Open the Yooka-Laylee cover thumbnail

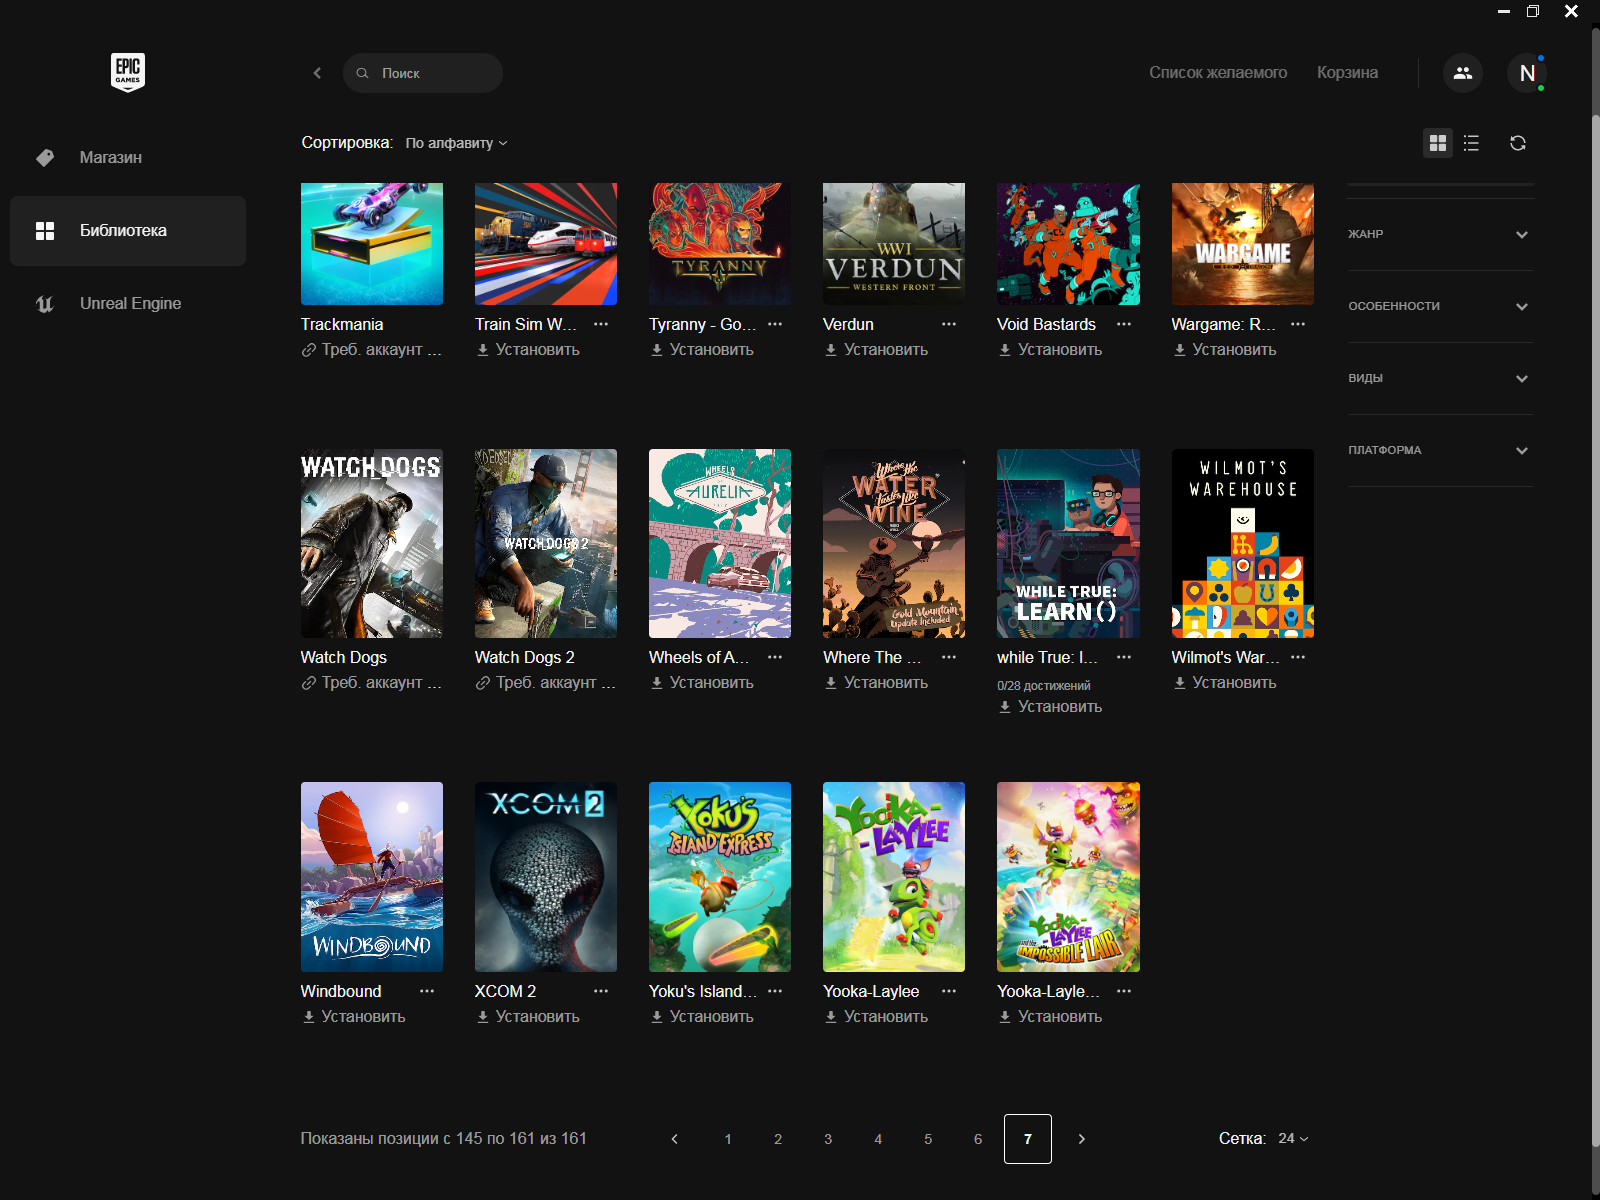coord(894,877)
